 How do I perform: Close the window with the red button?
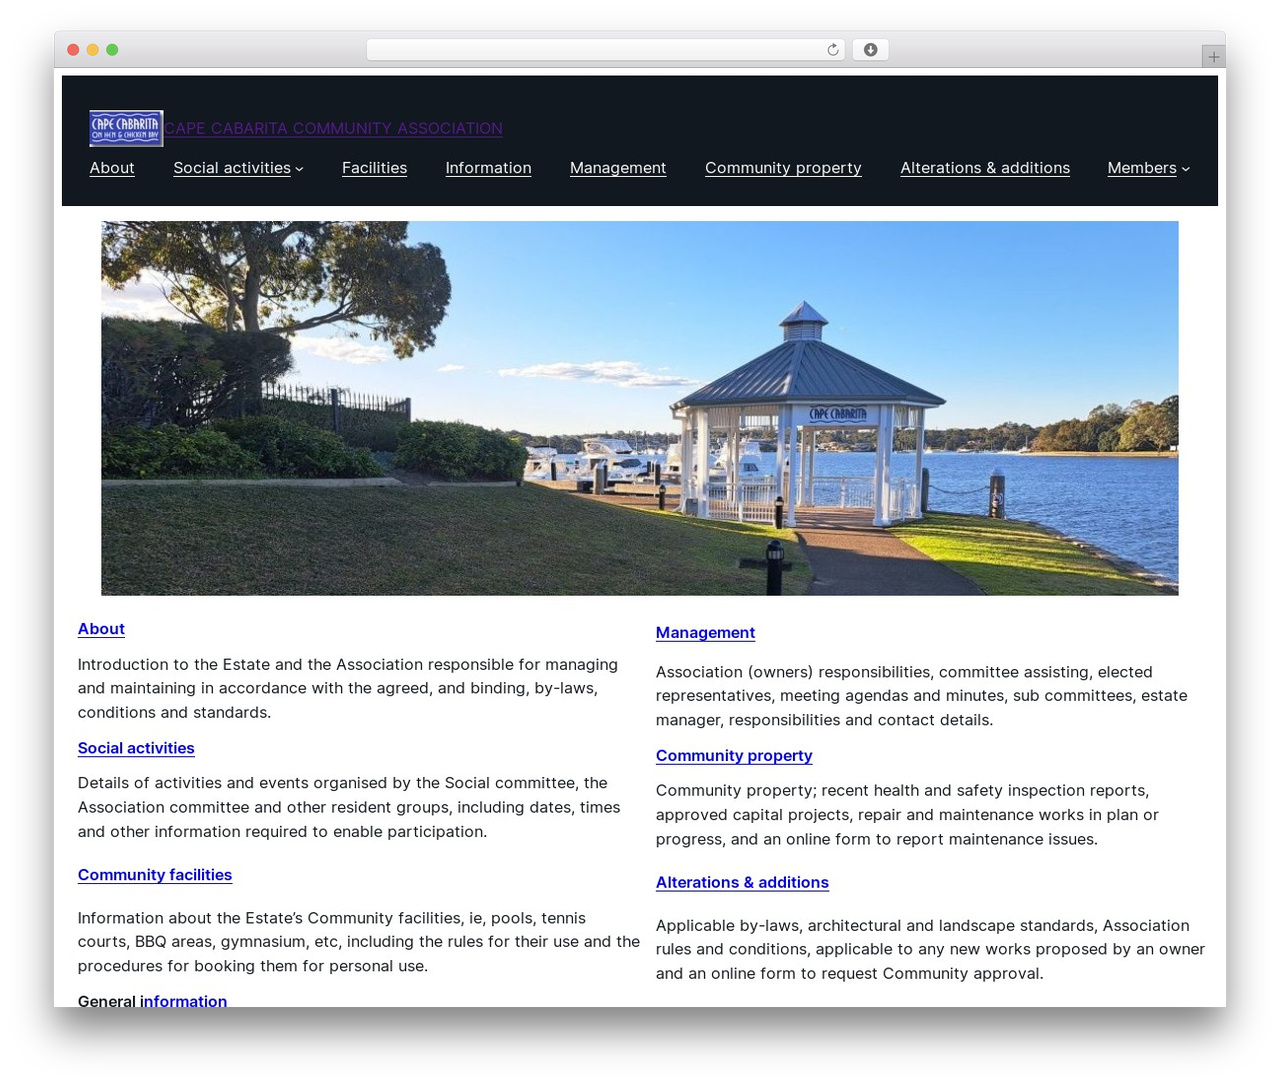coord(73,50)
